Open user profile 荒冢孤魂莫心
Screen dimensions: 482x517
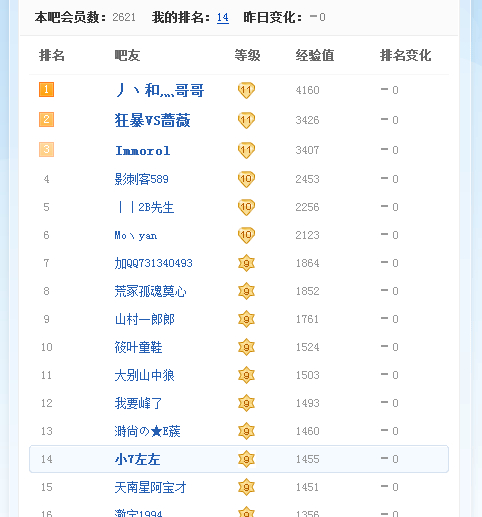pos(150,291)
